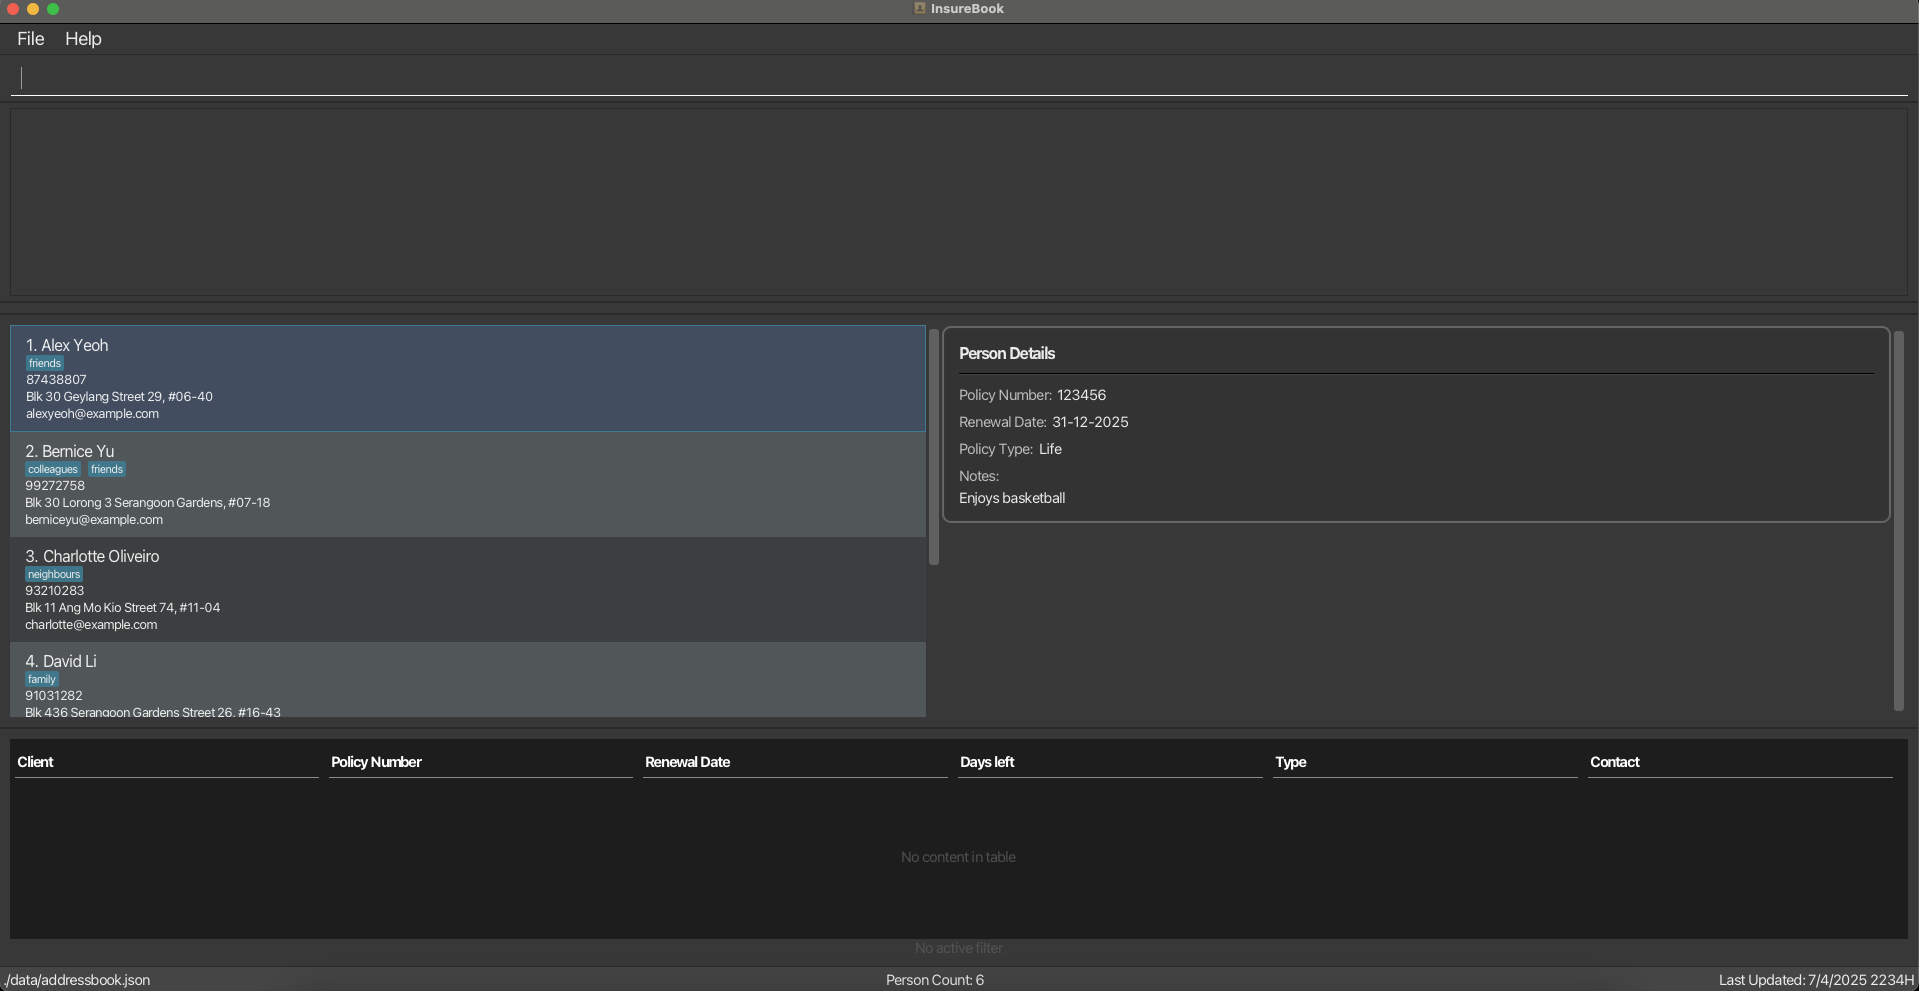This screenshot has height=991, width=1919.
Task: Click address Blk 30 Lorong 3 Serangoon Gardens
Action: coord(147,503)
